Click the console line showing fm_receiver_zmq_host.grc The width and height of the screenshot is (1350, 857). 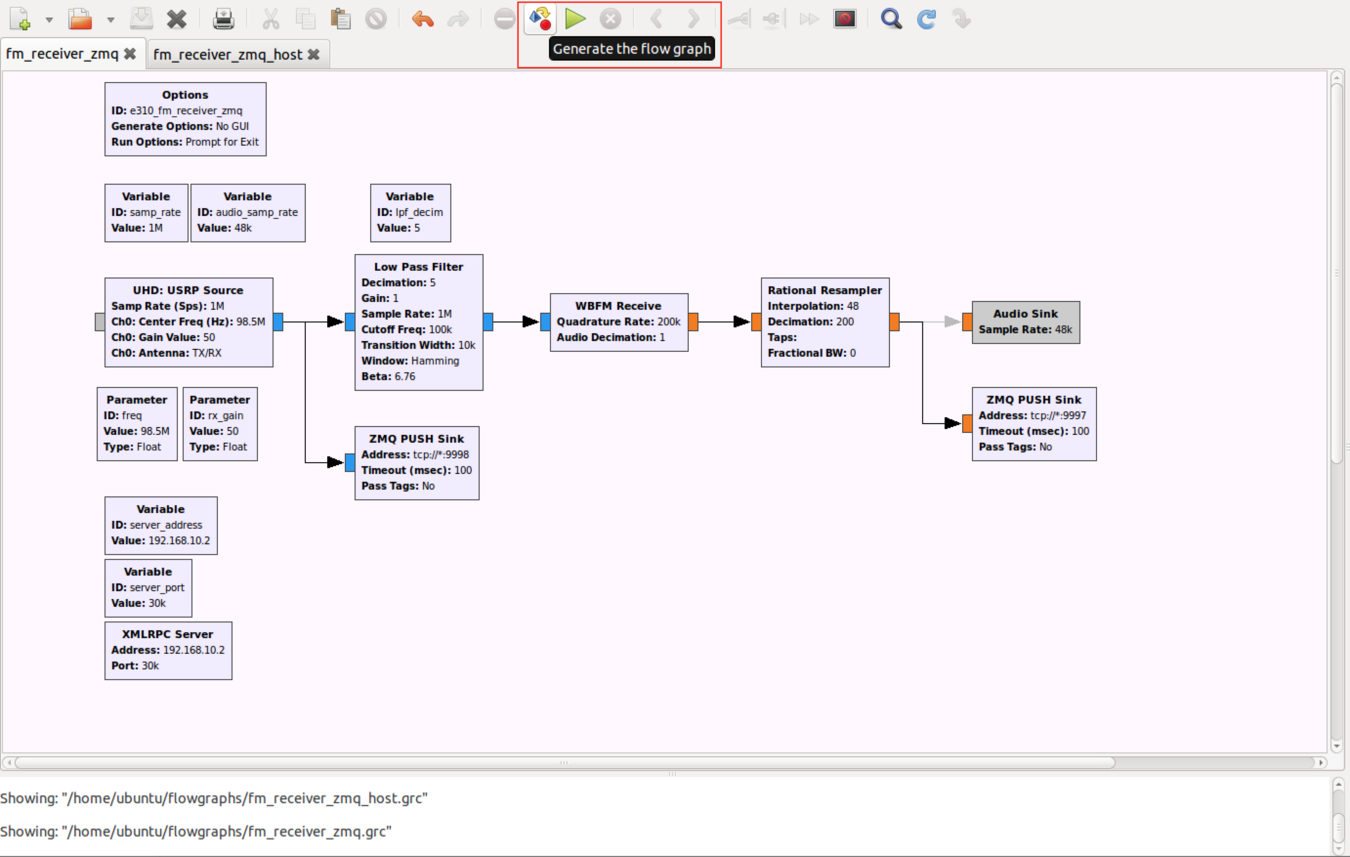click(214, 798)
